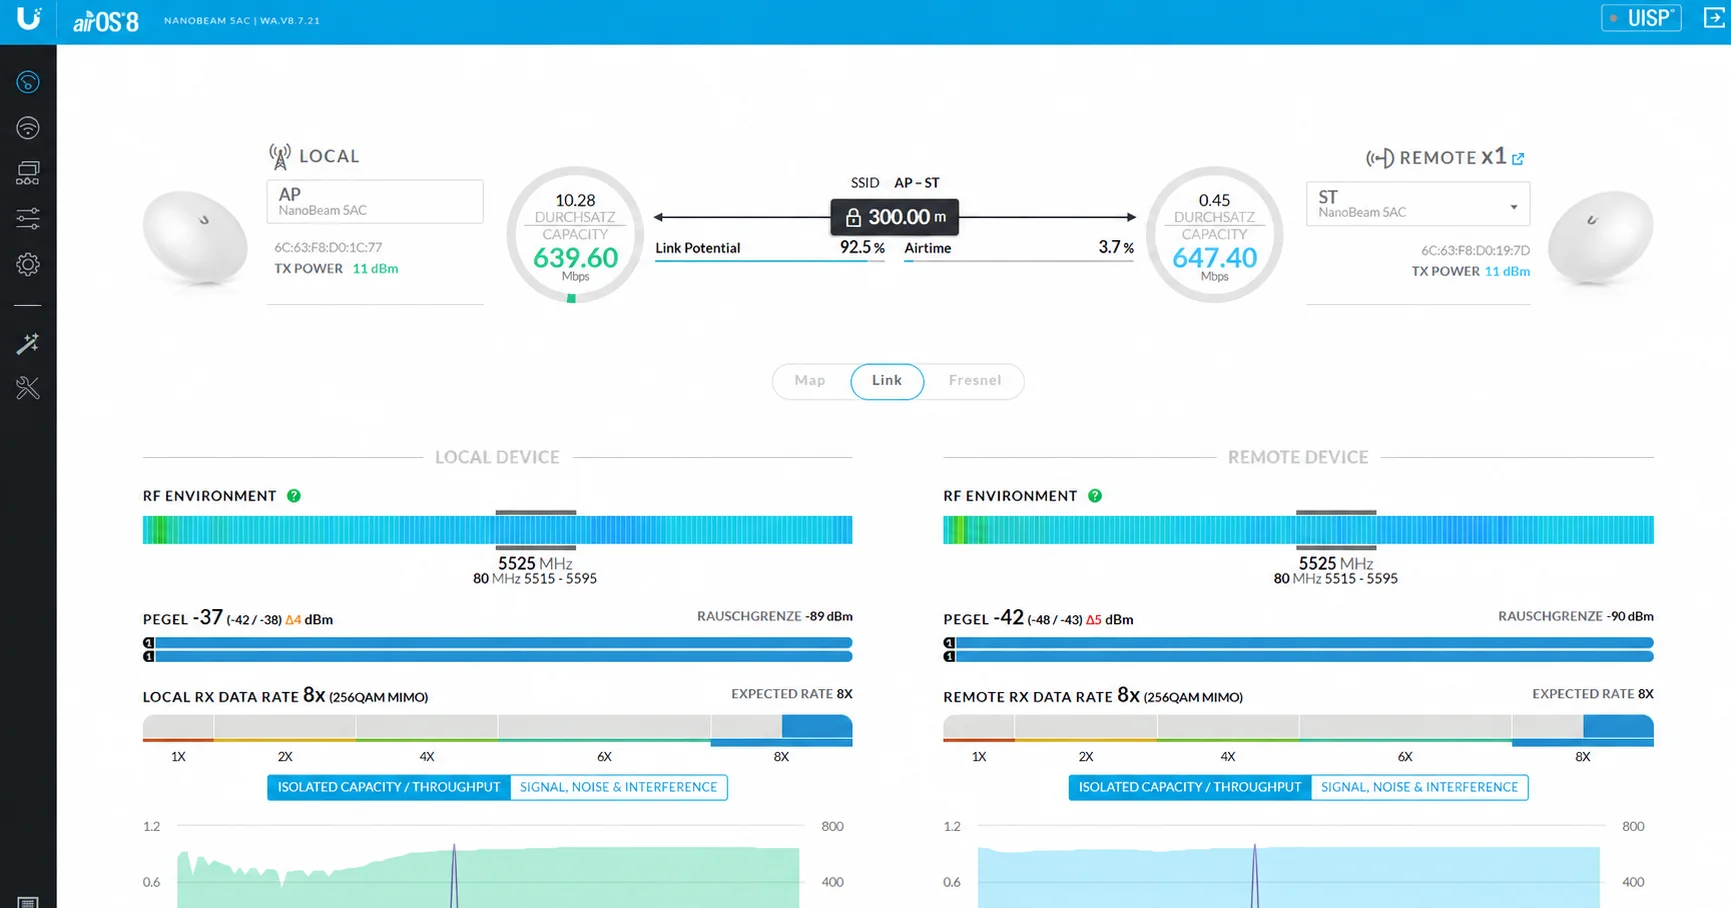Click the lock icon on the distance badge
1731x908 pixels.
pyautogui.click(x=853, y=217)
